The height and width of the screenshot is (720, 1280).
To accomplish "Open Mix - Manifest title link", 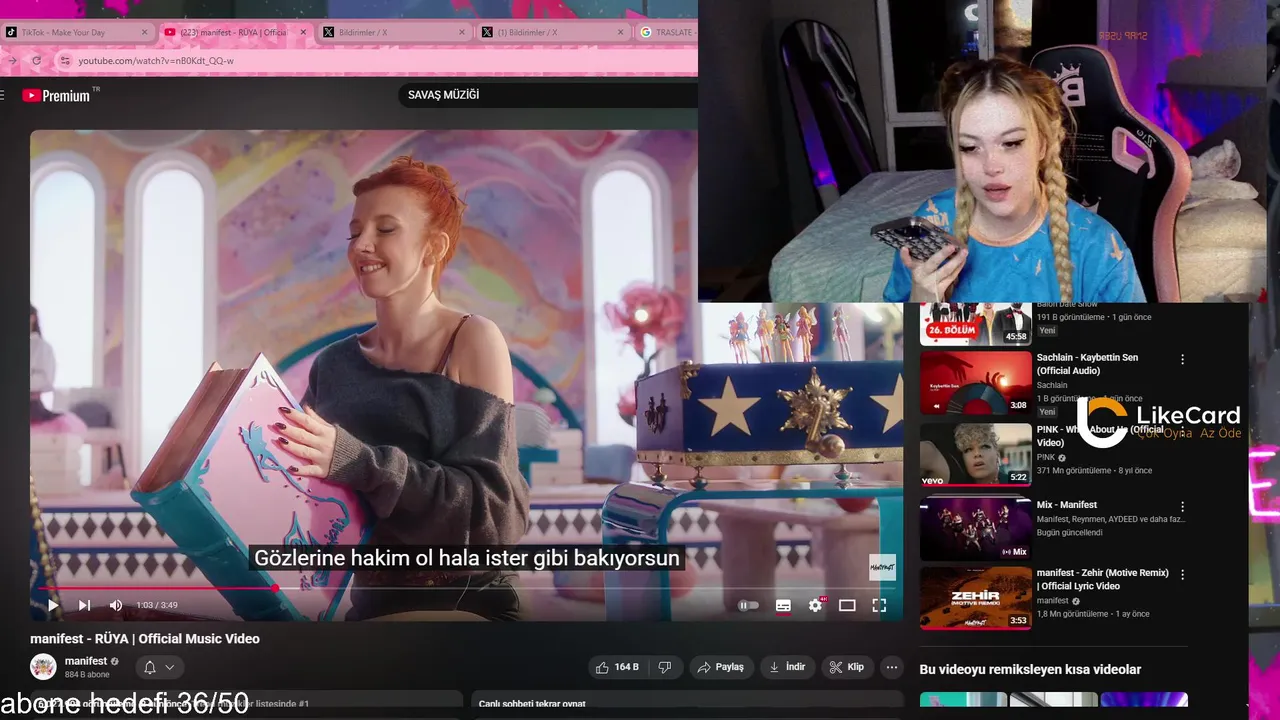I will coord(1067,505).
